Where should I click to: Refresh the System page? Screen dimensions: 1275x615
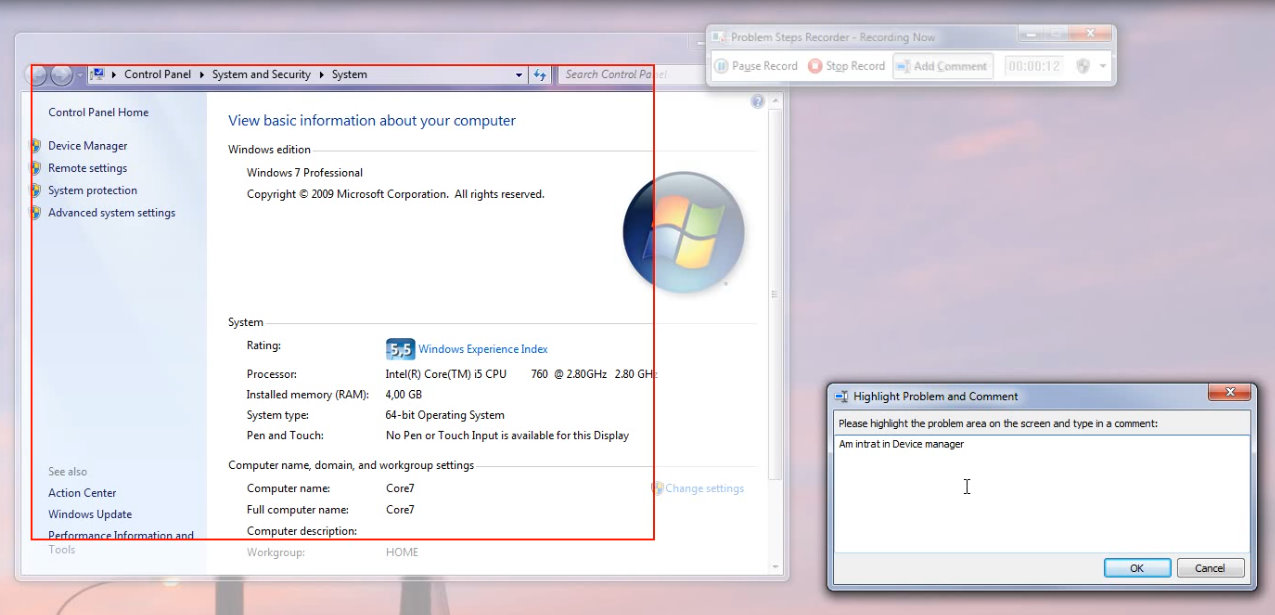540,75
